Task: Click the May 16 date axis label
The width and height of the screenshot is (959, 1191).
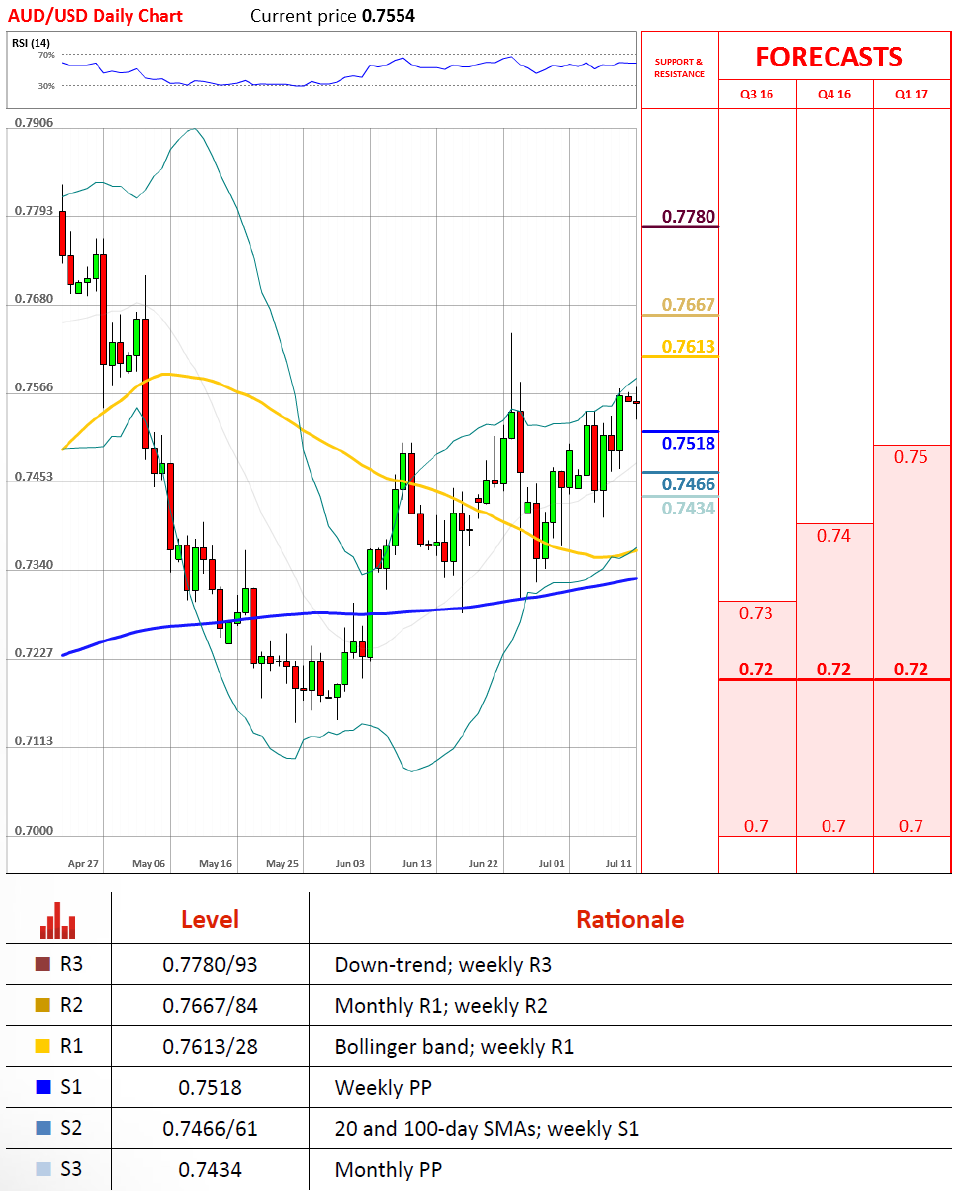Action: coord(216,864)
